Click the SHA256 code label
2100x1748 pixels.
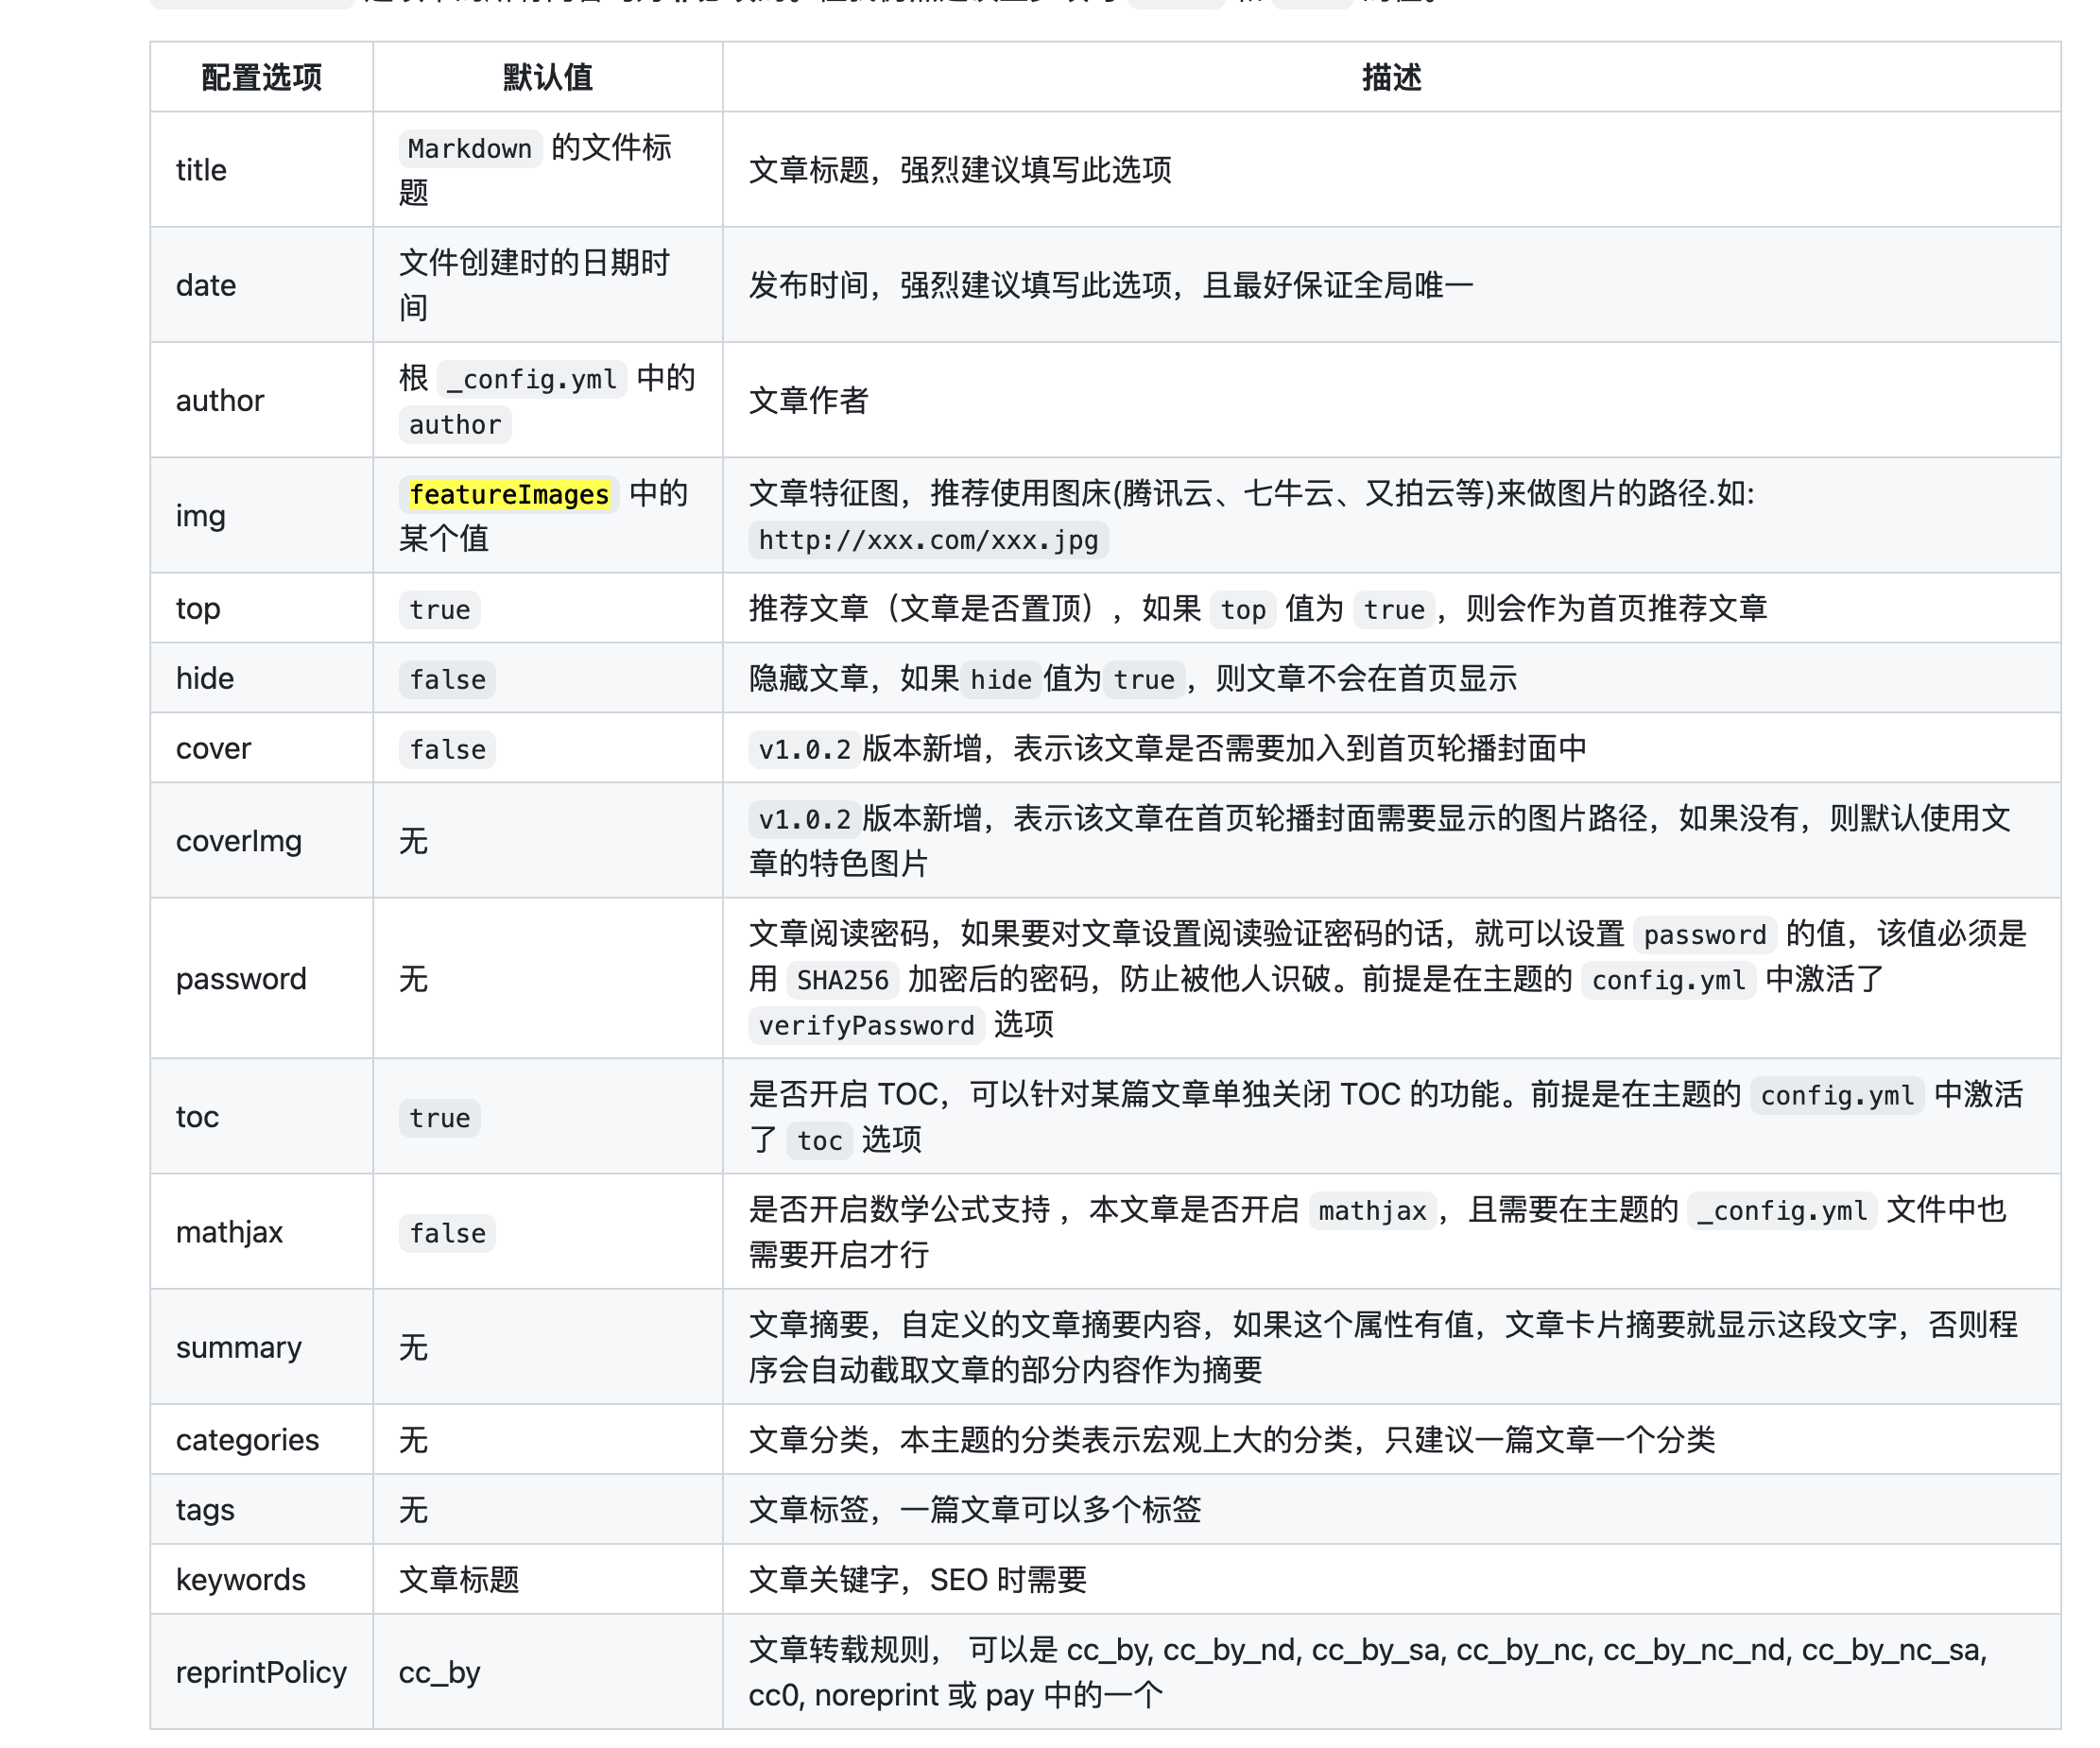(x=842, y=980)
